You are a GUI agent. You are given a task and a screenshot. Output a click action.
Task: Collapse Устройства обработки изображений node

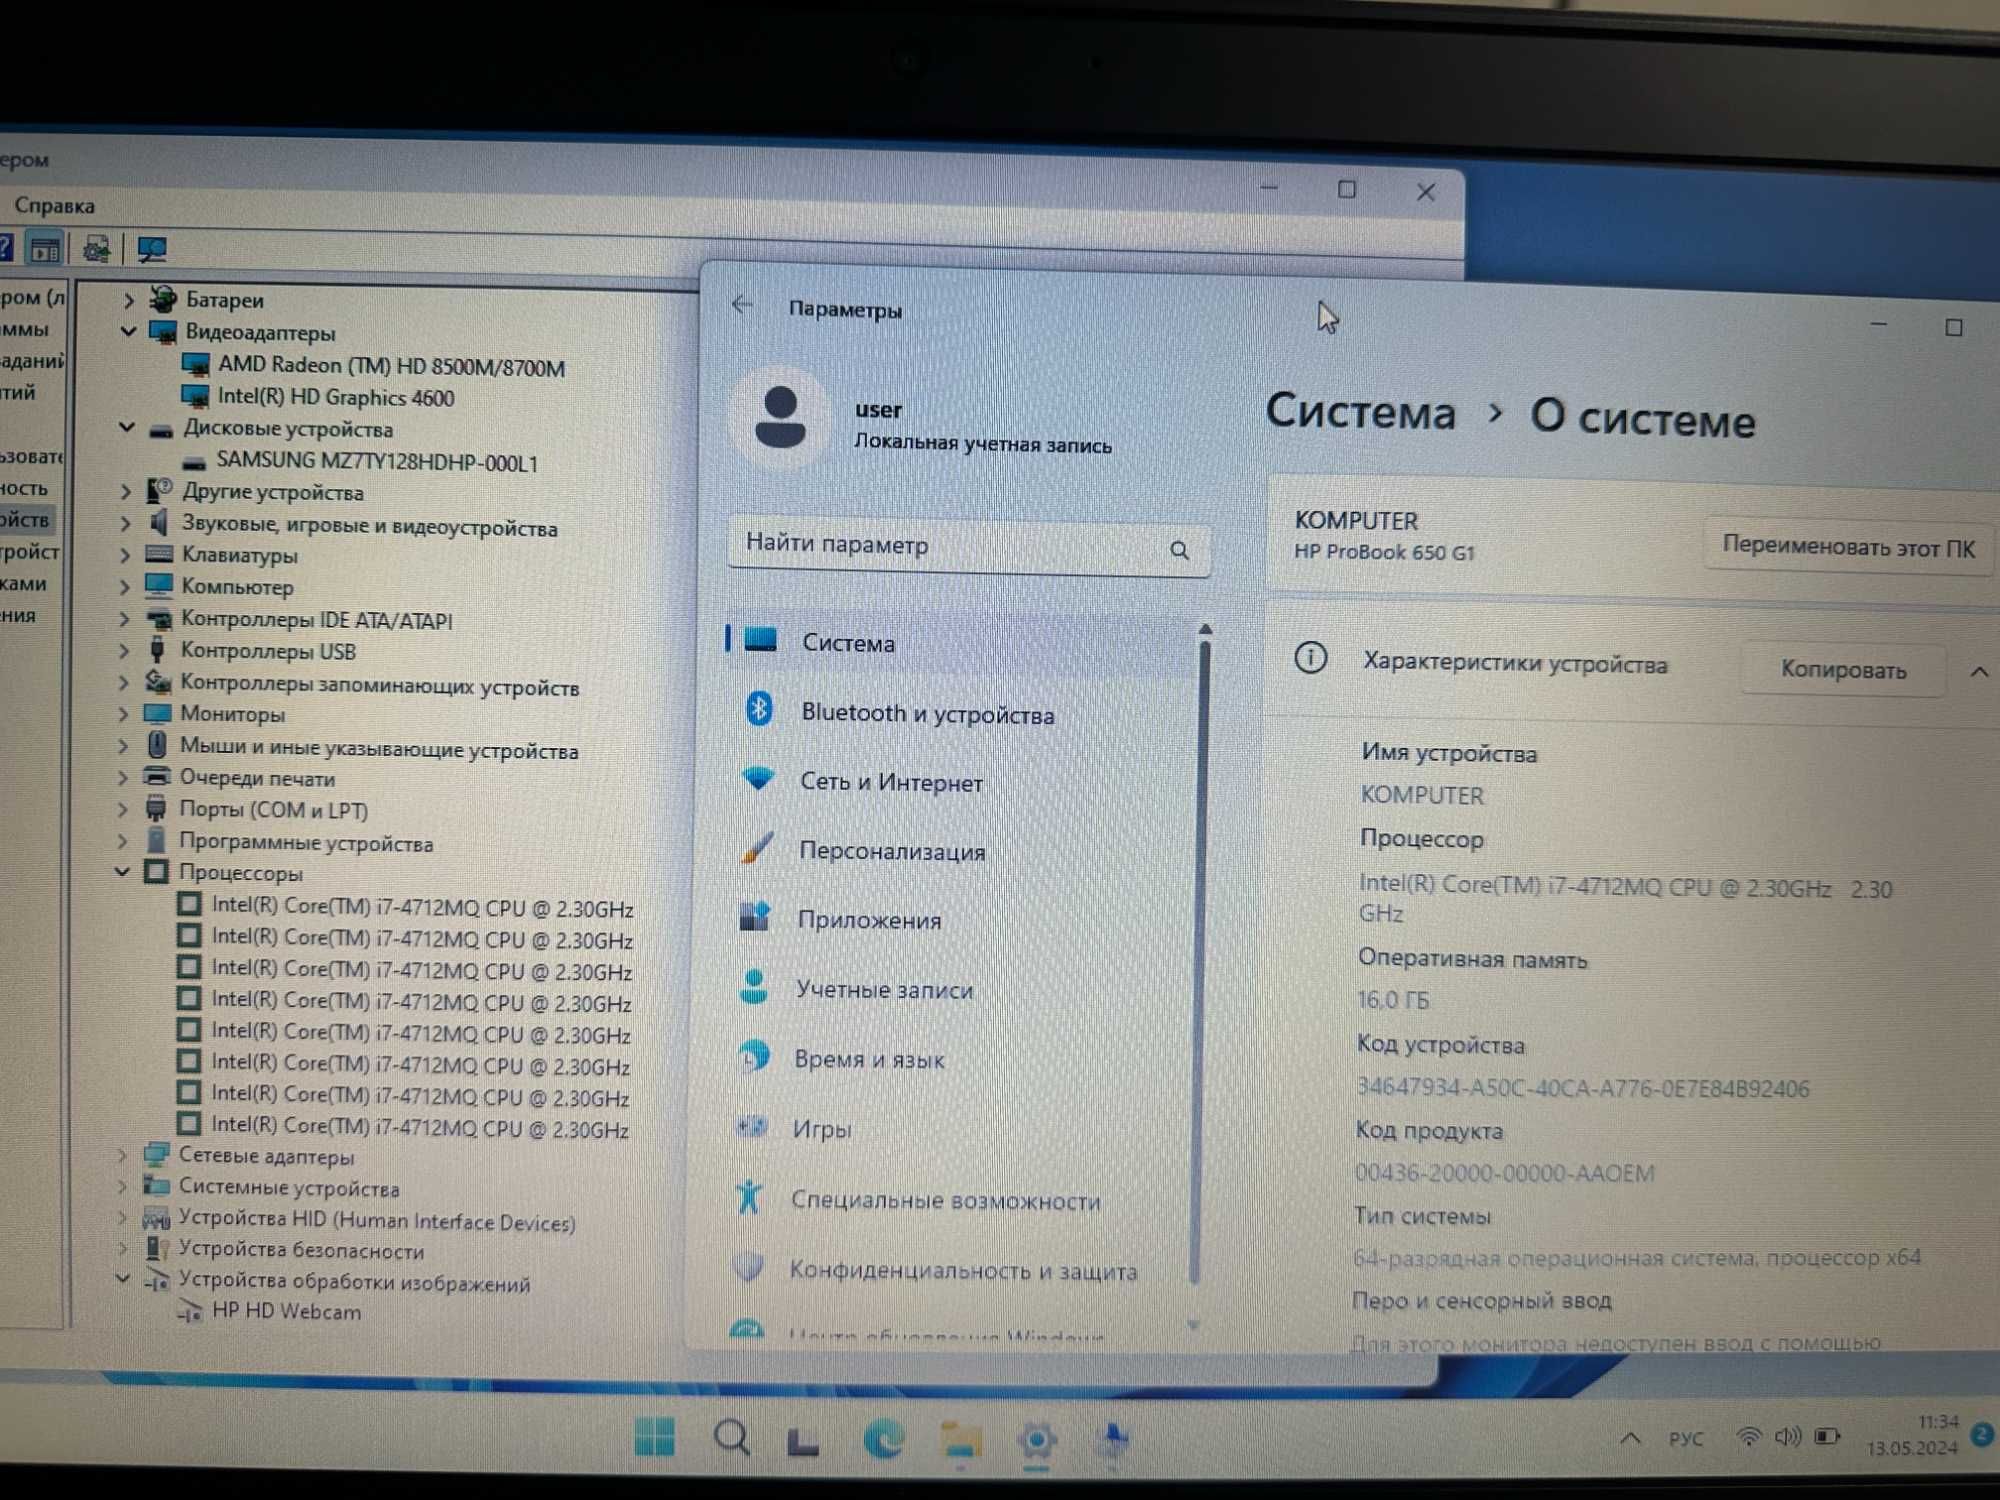pyautogui.click(x=122, y=1279)
